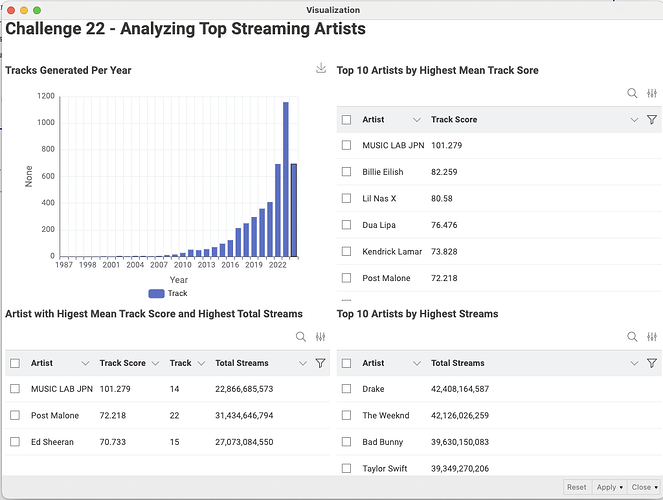Open the Artist column dropdown in Highest Streams table
Viewport: 663px width, 500px height.
(x=416, y=364)
